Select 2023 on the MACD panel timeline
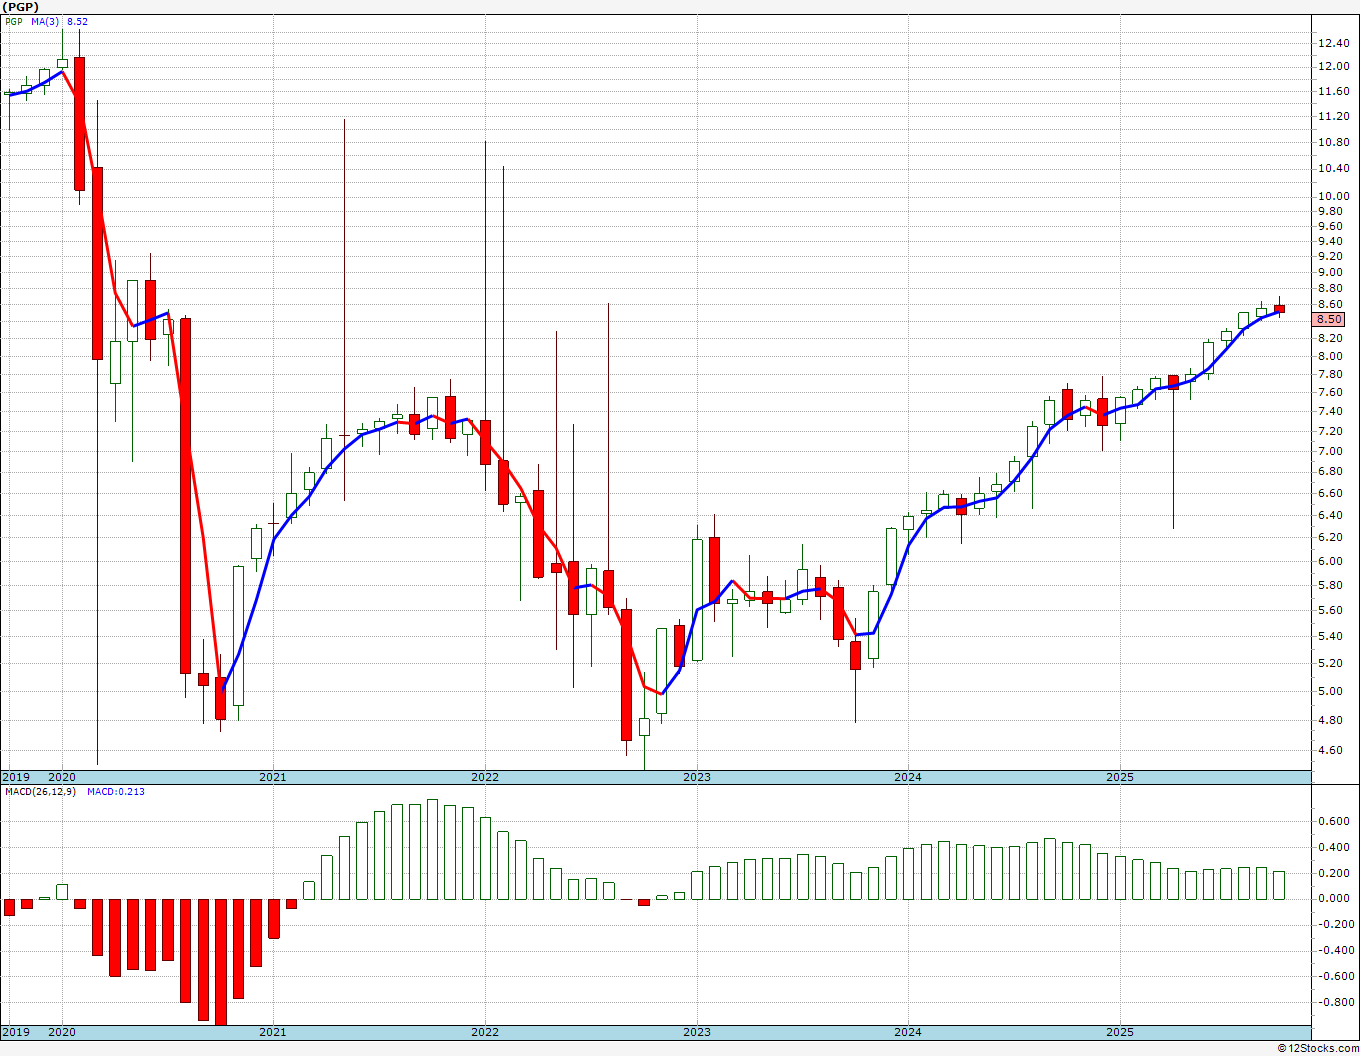The image size is (1360, 1056). click(697, 1032)
